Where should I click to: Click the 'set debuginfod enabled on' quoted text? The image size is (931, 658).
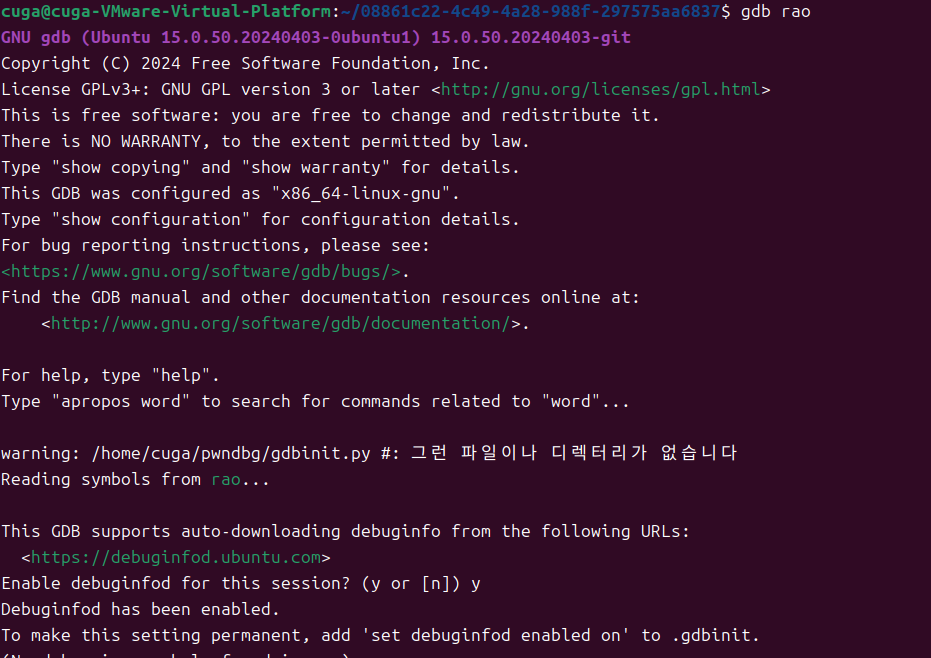pyautogui.click(x=496, y=635)
